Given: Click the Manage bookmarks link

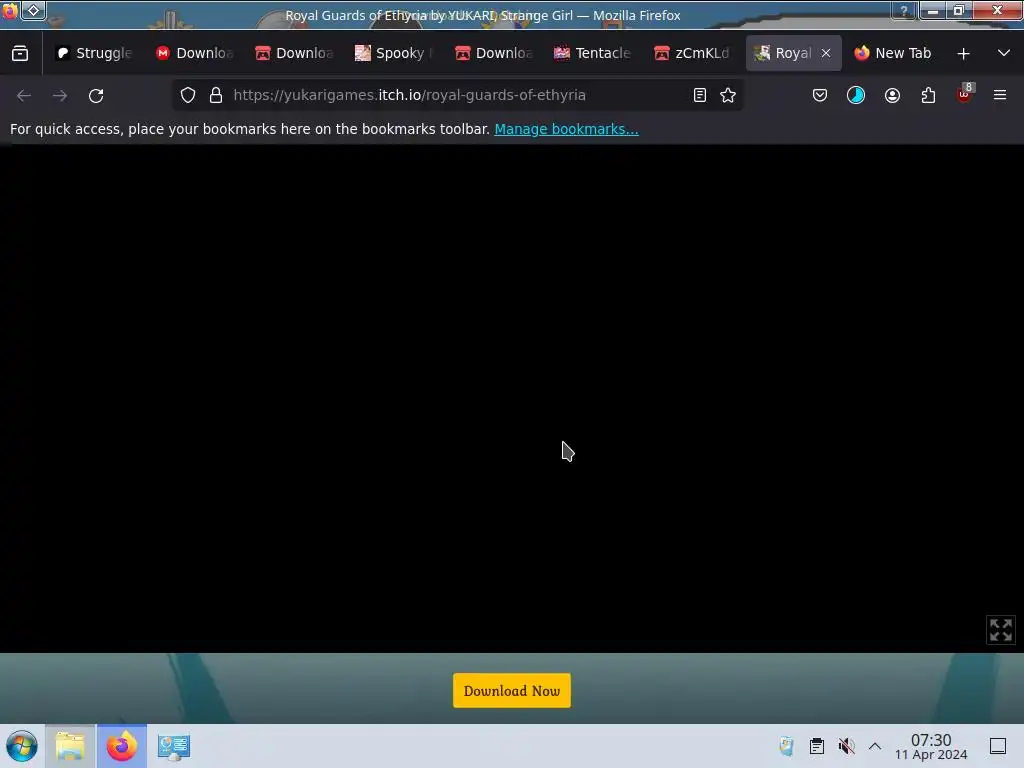Looking at the screenshot, I should [566, 129].
